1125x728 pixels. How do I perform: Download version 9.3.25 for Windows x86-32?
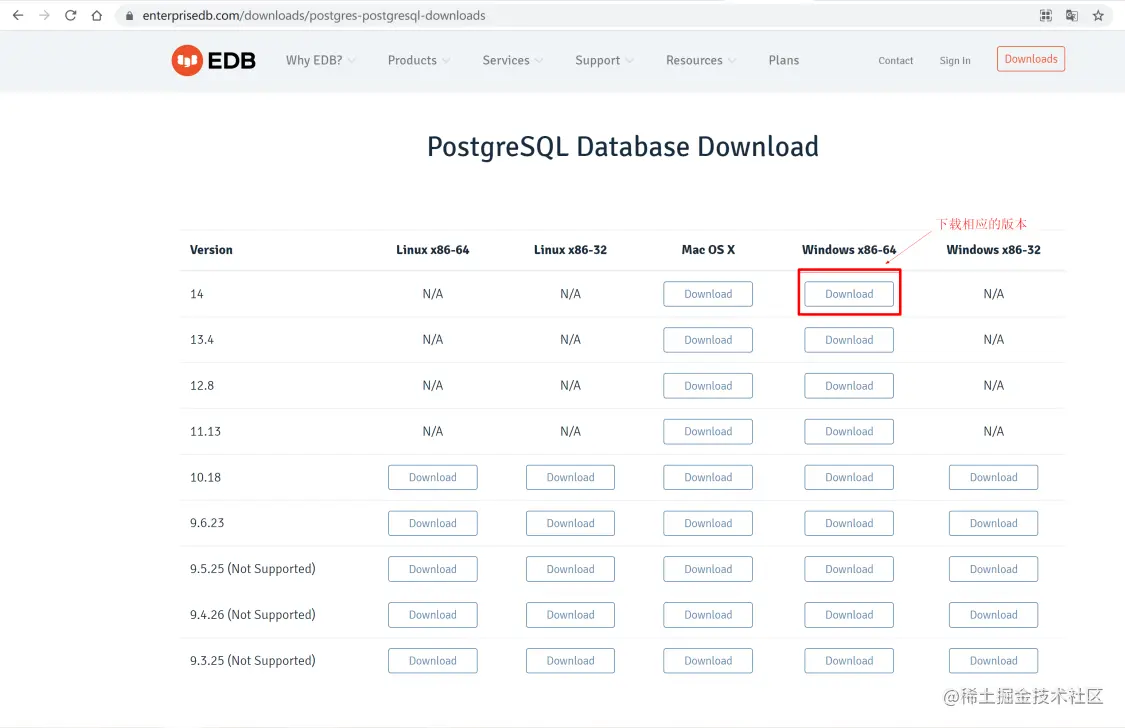(994, 661)
